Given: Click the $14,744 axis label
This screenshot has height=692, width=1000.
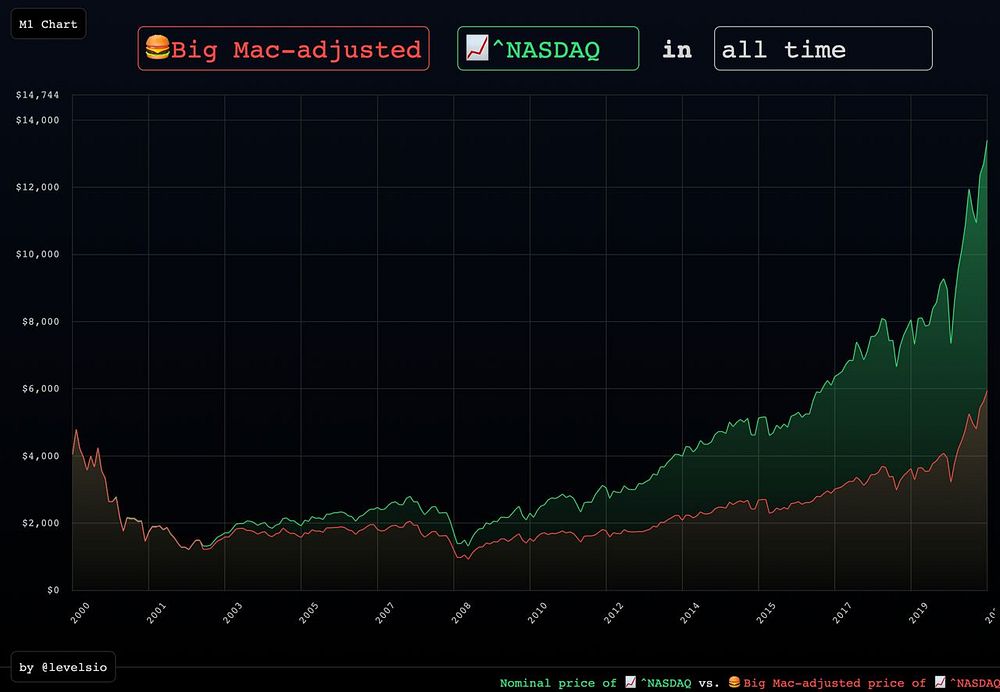Looking at the screenshot, I should point(38,95).
